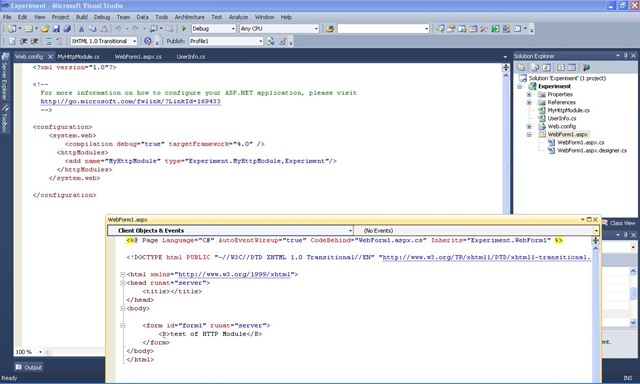Click the Open File folder icon
The width and height of the screenshot is (640, 384).
45,29
